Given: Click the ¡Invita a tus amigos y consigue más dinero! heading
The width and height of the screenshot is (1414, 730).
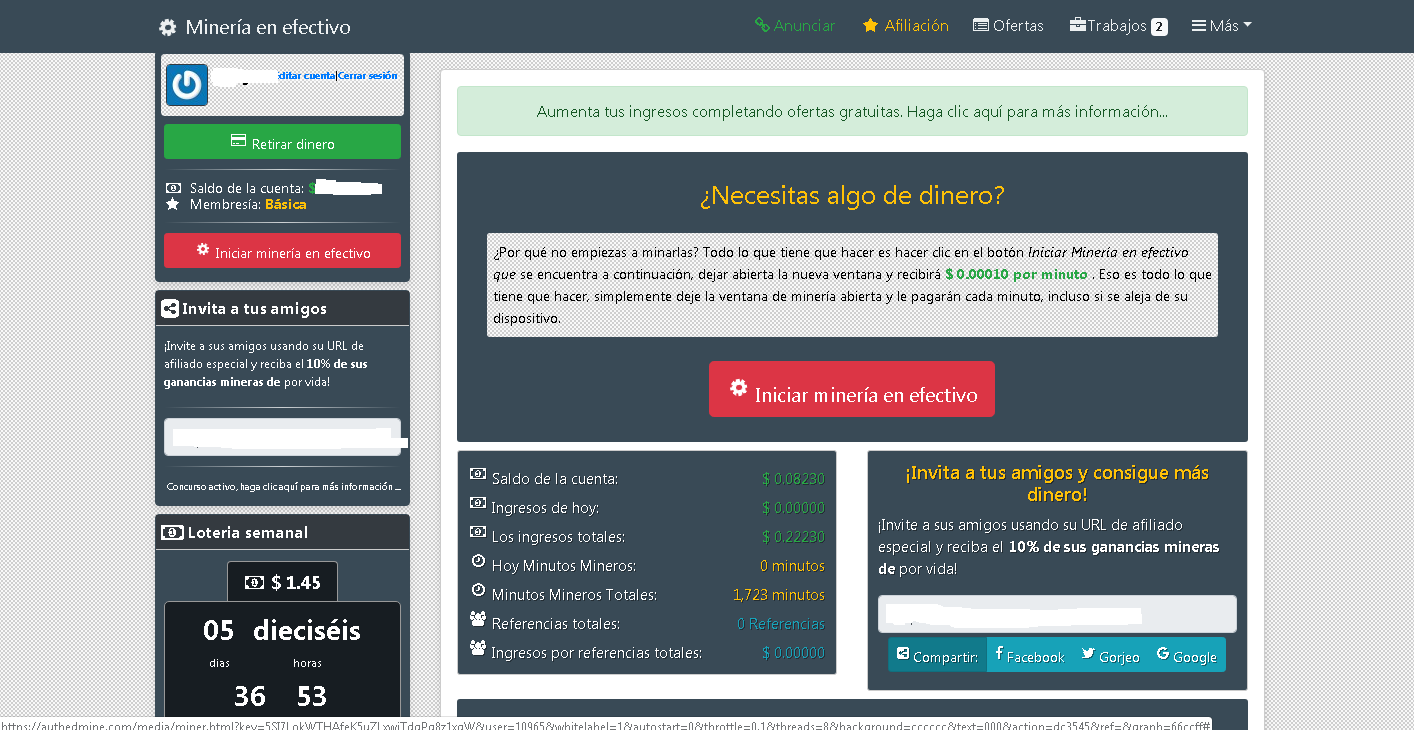Looking at the screenshot, I should pos(1057,483).
